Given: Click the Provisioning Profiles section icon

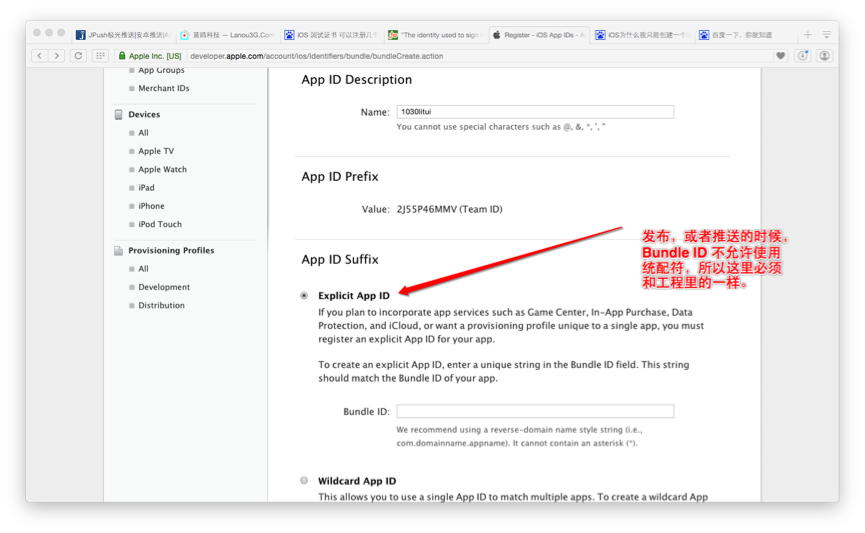Looking at the screenshot, I should pyautogui.click(x=118, y=250).
